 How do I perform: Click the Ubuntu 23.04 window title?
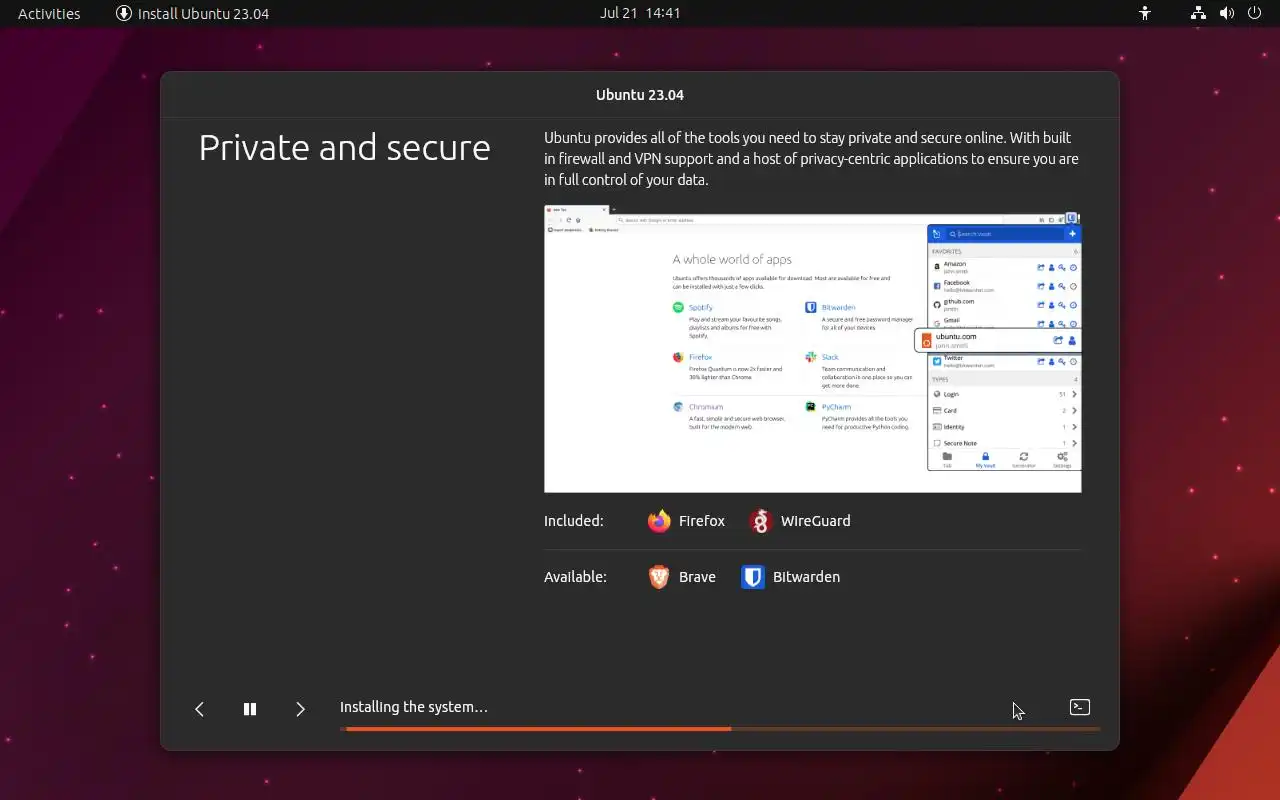pos(640,95)
